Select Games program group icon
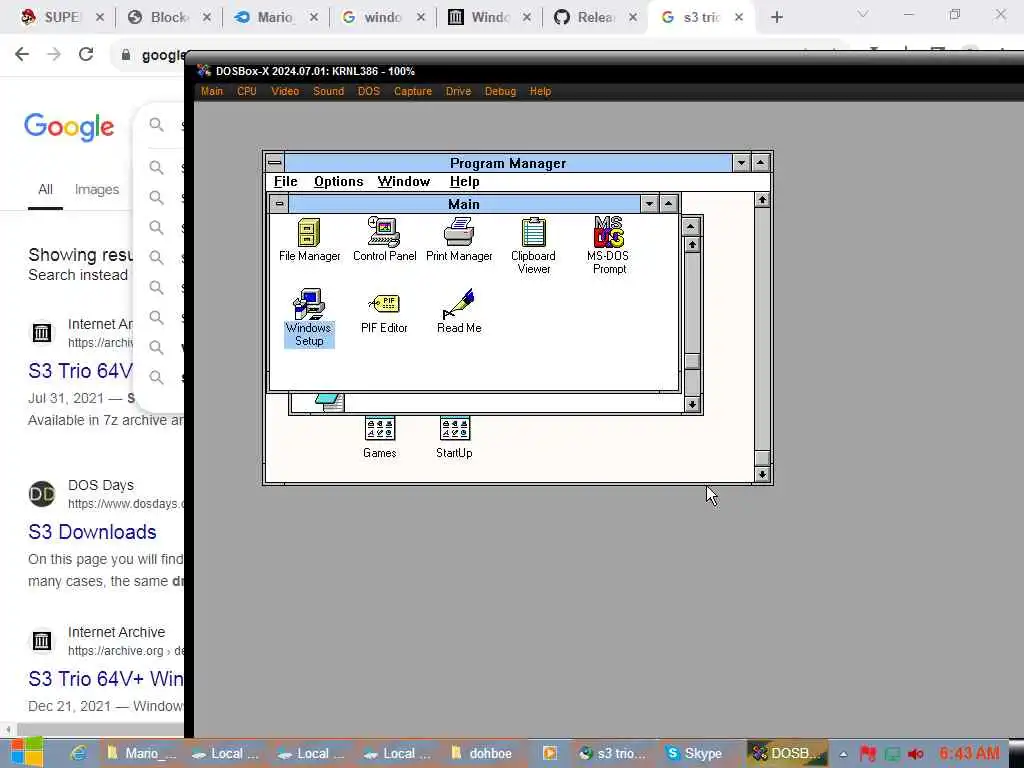The width and height of the screenshot is (1024, 768). [x=379, y=438]
